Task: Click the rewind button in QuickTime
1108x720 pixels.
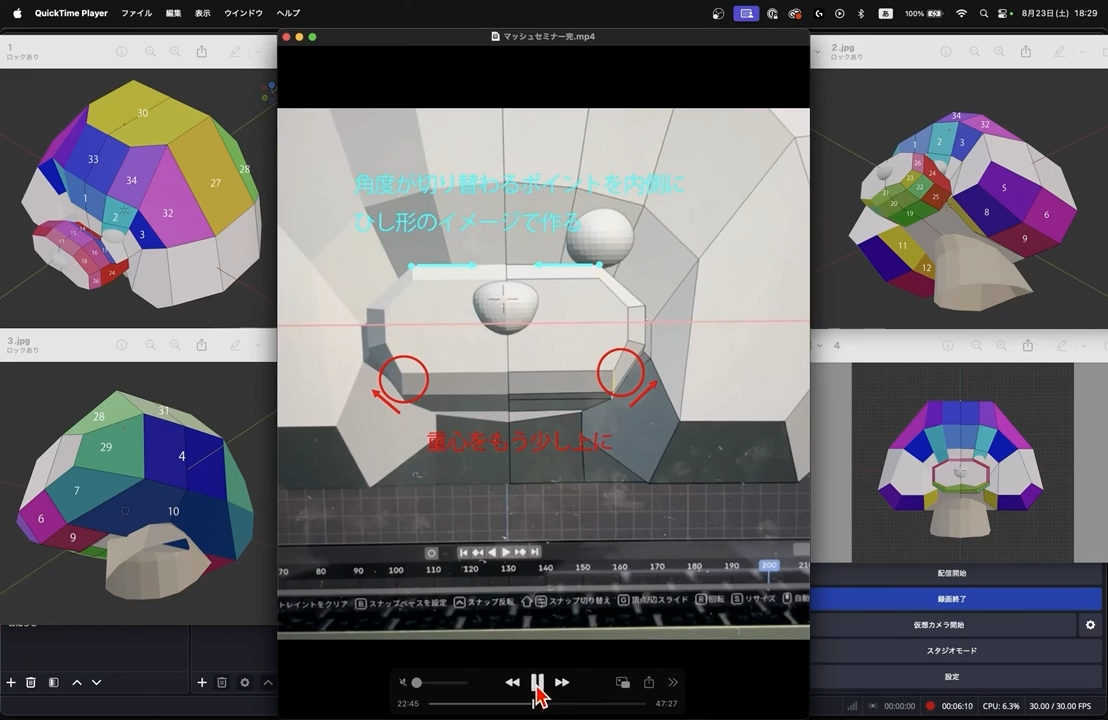Action: tap(512, 682)
